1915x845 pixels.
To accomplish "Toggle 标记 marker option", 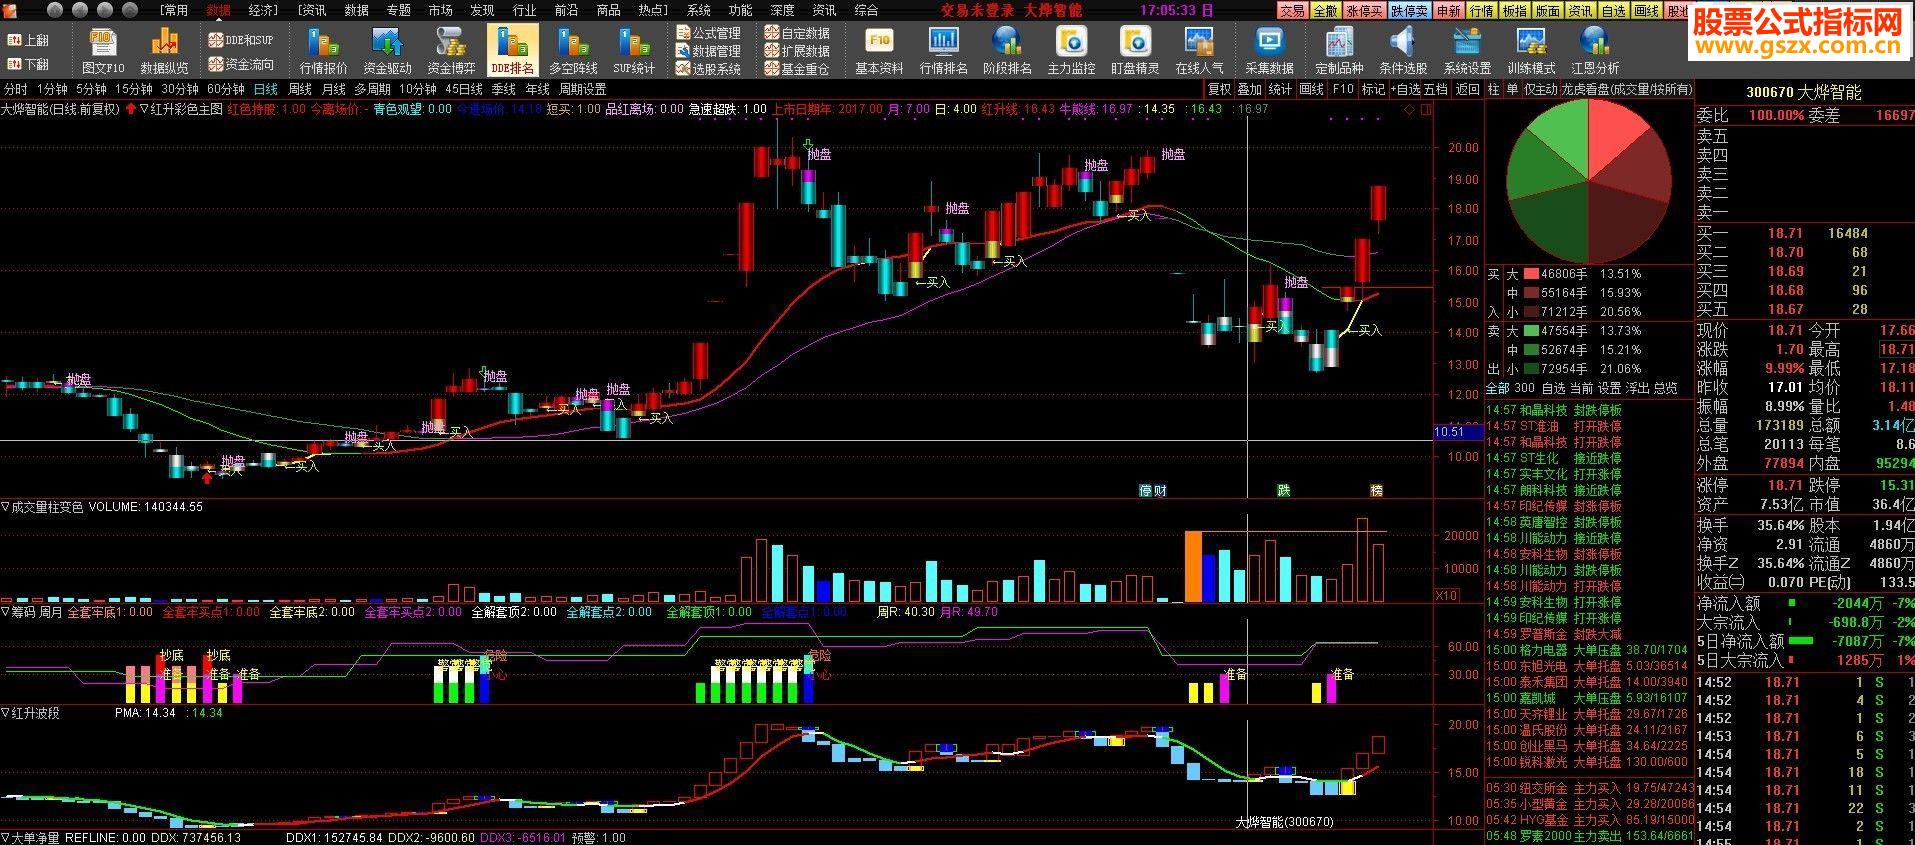I will (x=1373, y=89).
